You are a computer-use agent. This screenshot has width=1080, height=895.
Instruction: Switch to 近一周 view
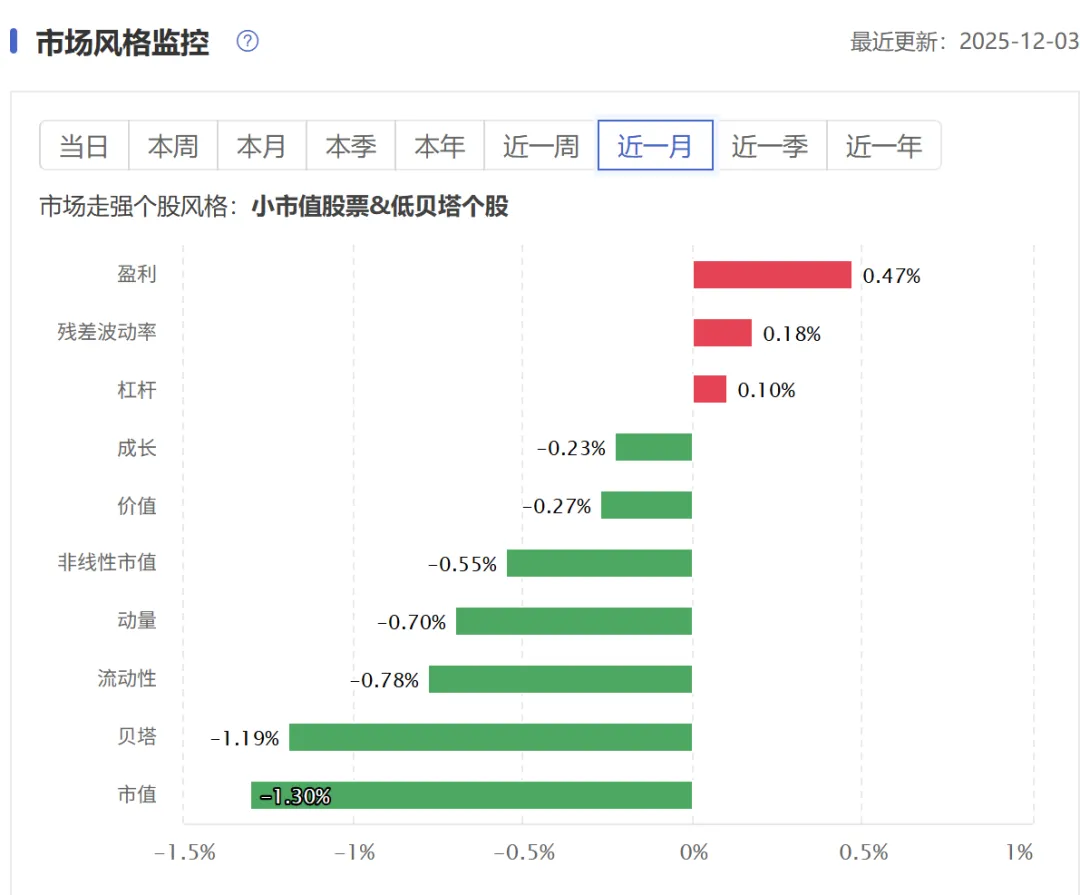click(x=541, y=145)
